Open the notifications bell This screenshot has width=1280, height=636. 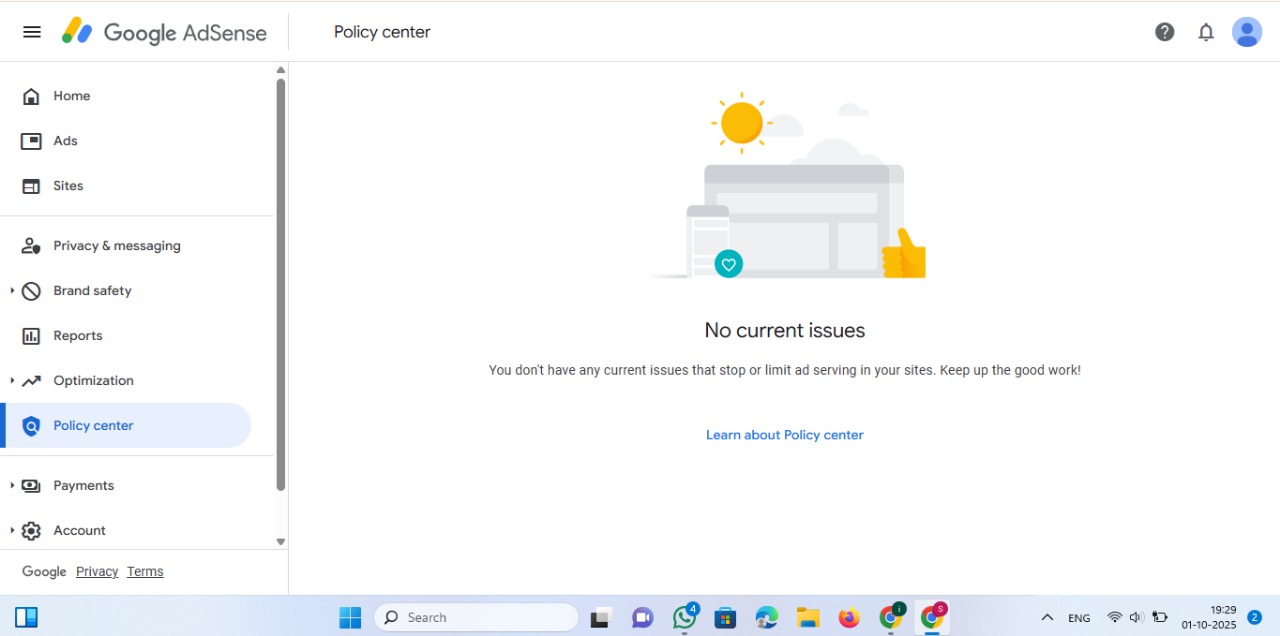pyautogui.click(x=1206, y=32)
